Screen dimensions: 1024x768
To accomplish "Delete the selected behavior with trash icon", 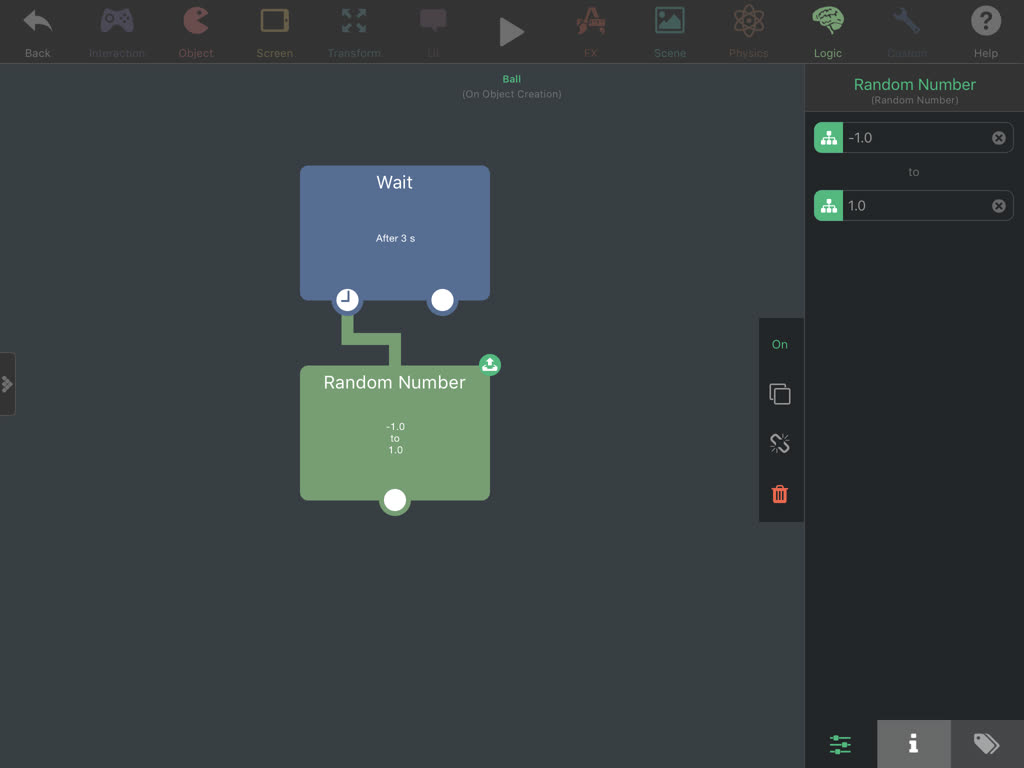I will [780, 494].
